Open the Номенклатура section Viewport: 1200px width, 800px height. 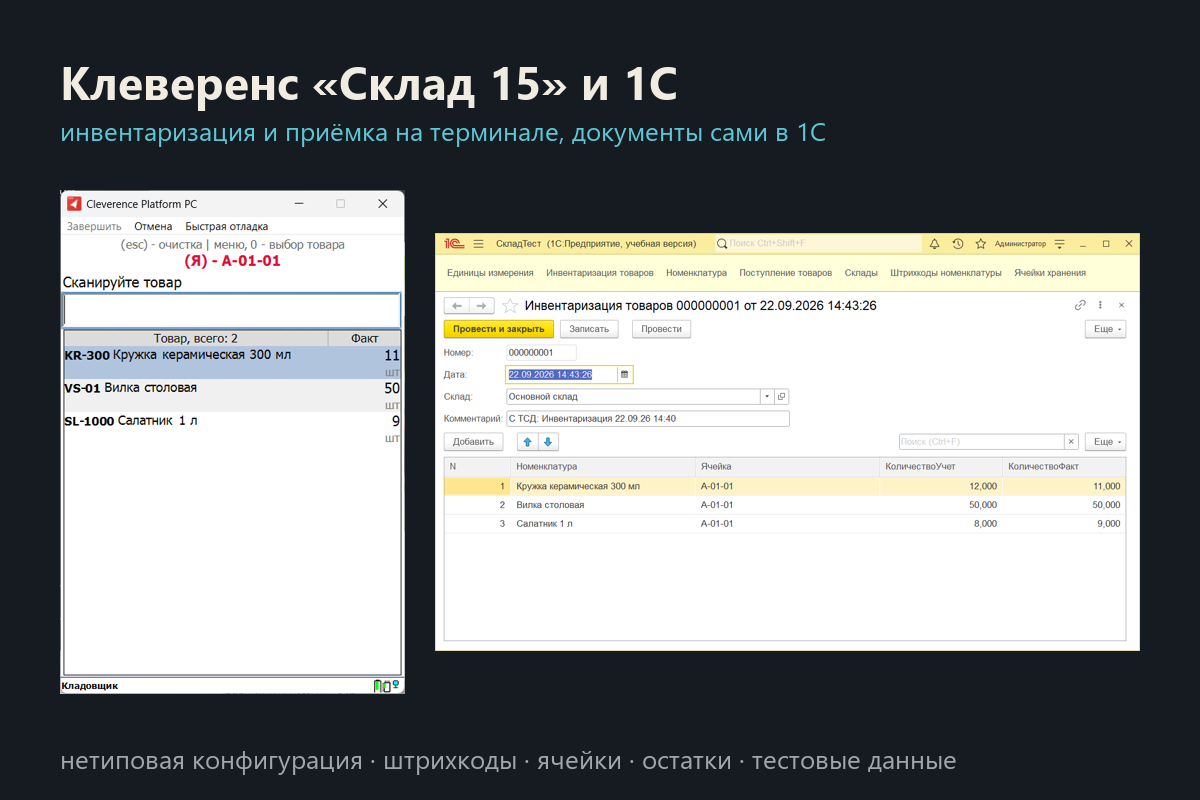696,273
